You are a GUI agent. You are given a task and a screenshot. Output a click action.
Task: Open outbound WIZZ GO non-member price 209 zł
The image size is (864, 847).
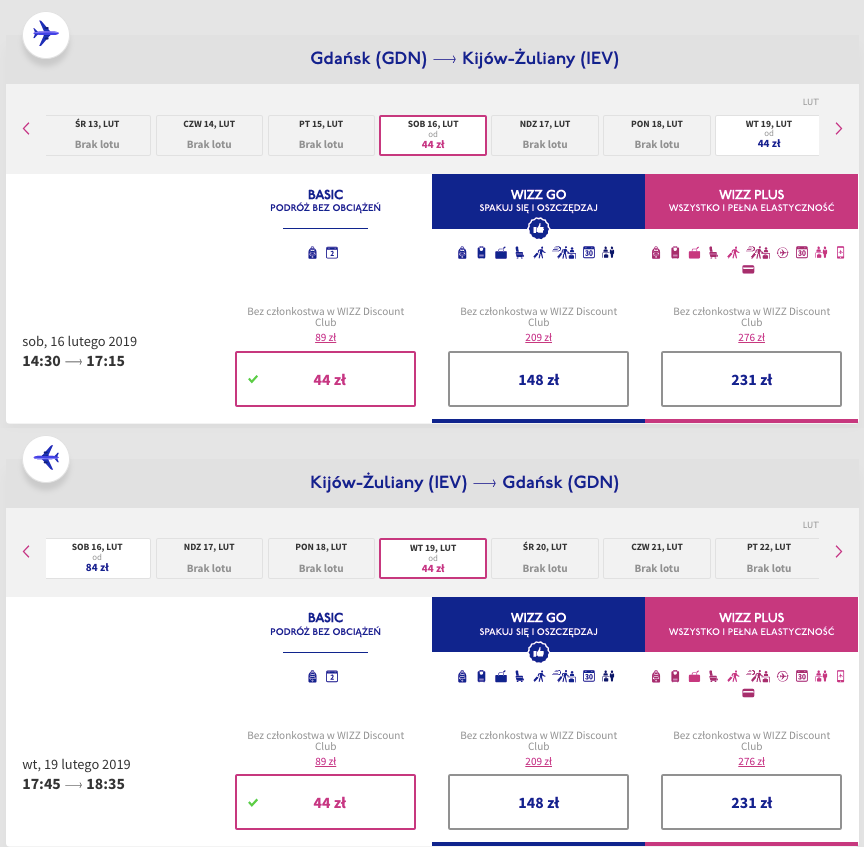[x=538, y=337]
